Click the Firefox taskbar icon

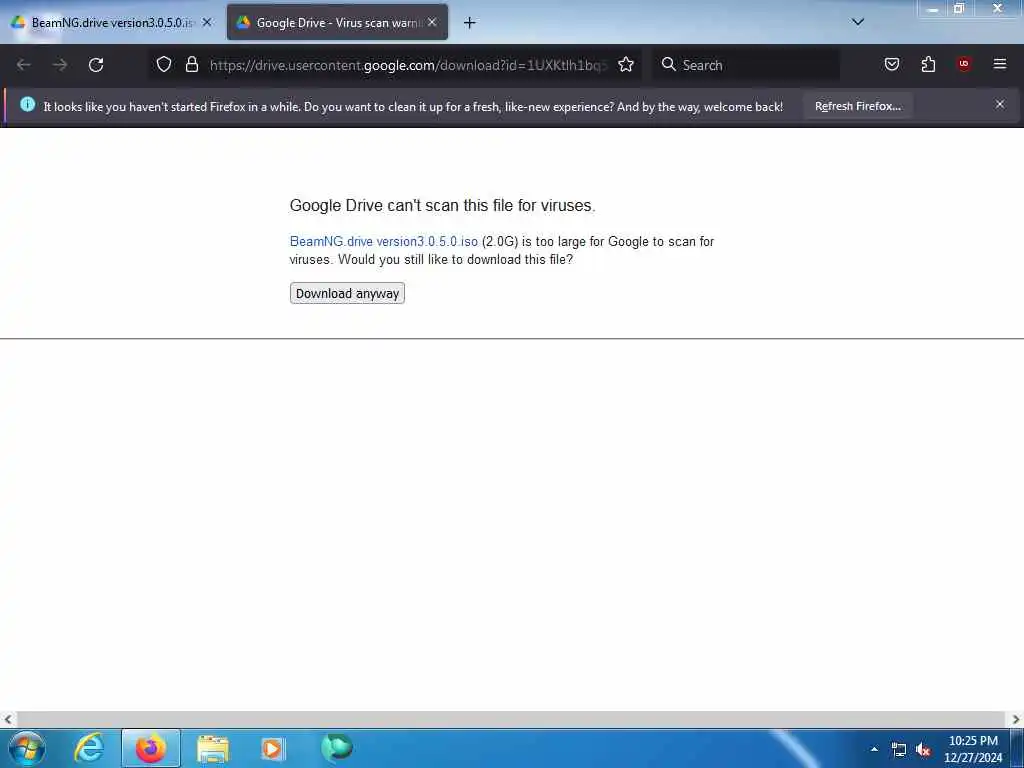coord(151,748)
